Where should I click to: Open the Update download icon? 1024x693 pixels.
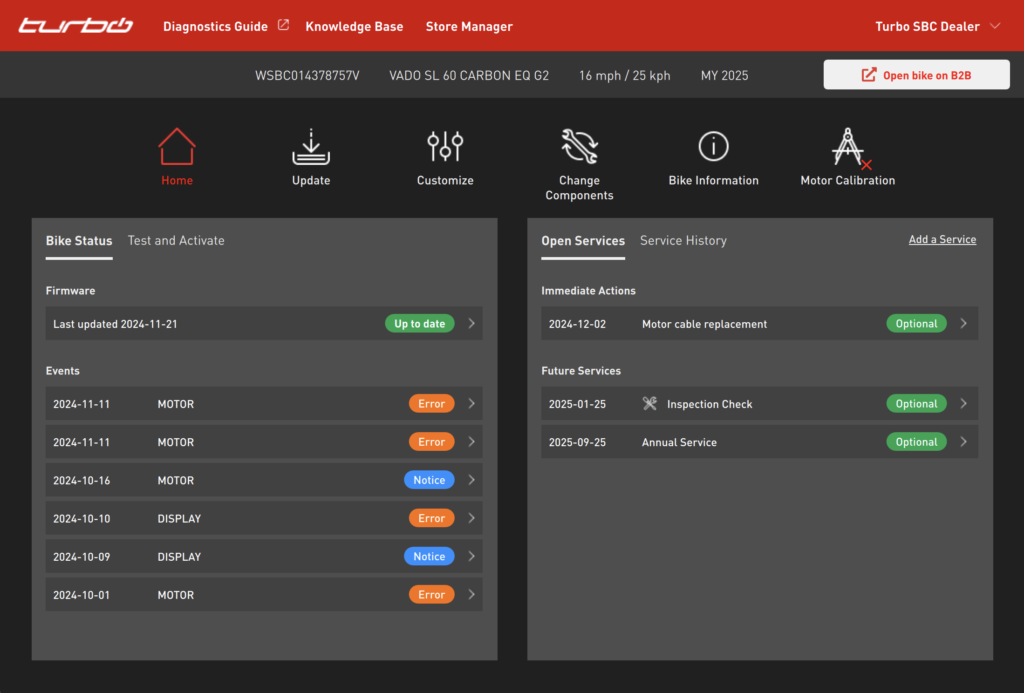[311, 147]
